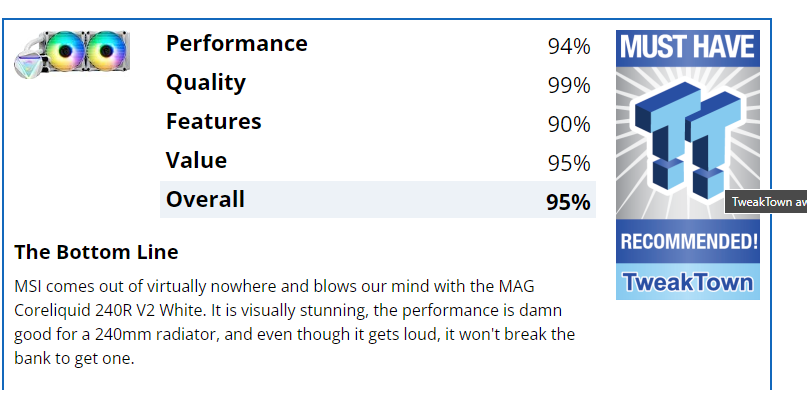Screen dimensions: 807x418
Task: Click the left RGB fan in thumbnail
Action: click(x=65, y=50)
